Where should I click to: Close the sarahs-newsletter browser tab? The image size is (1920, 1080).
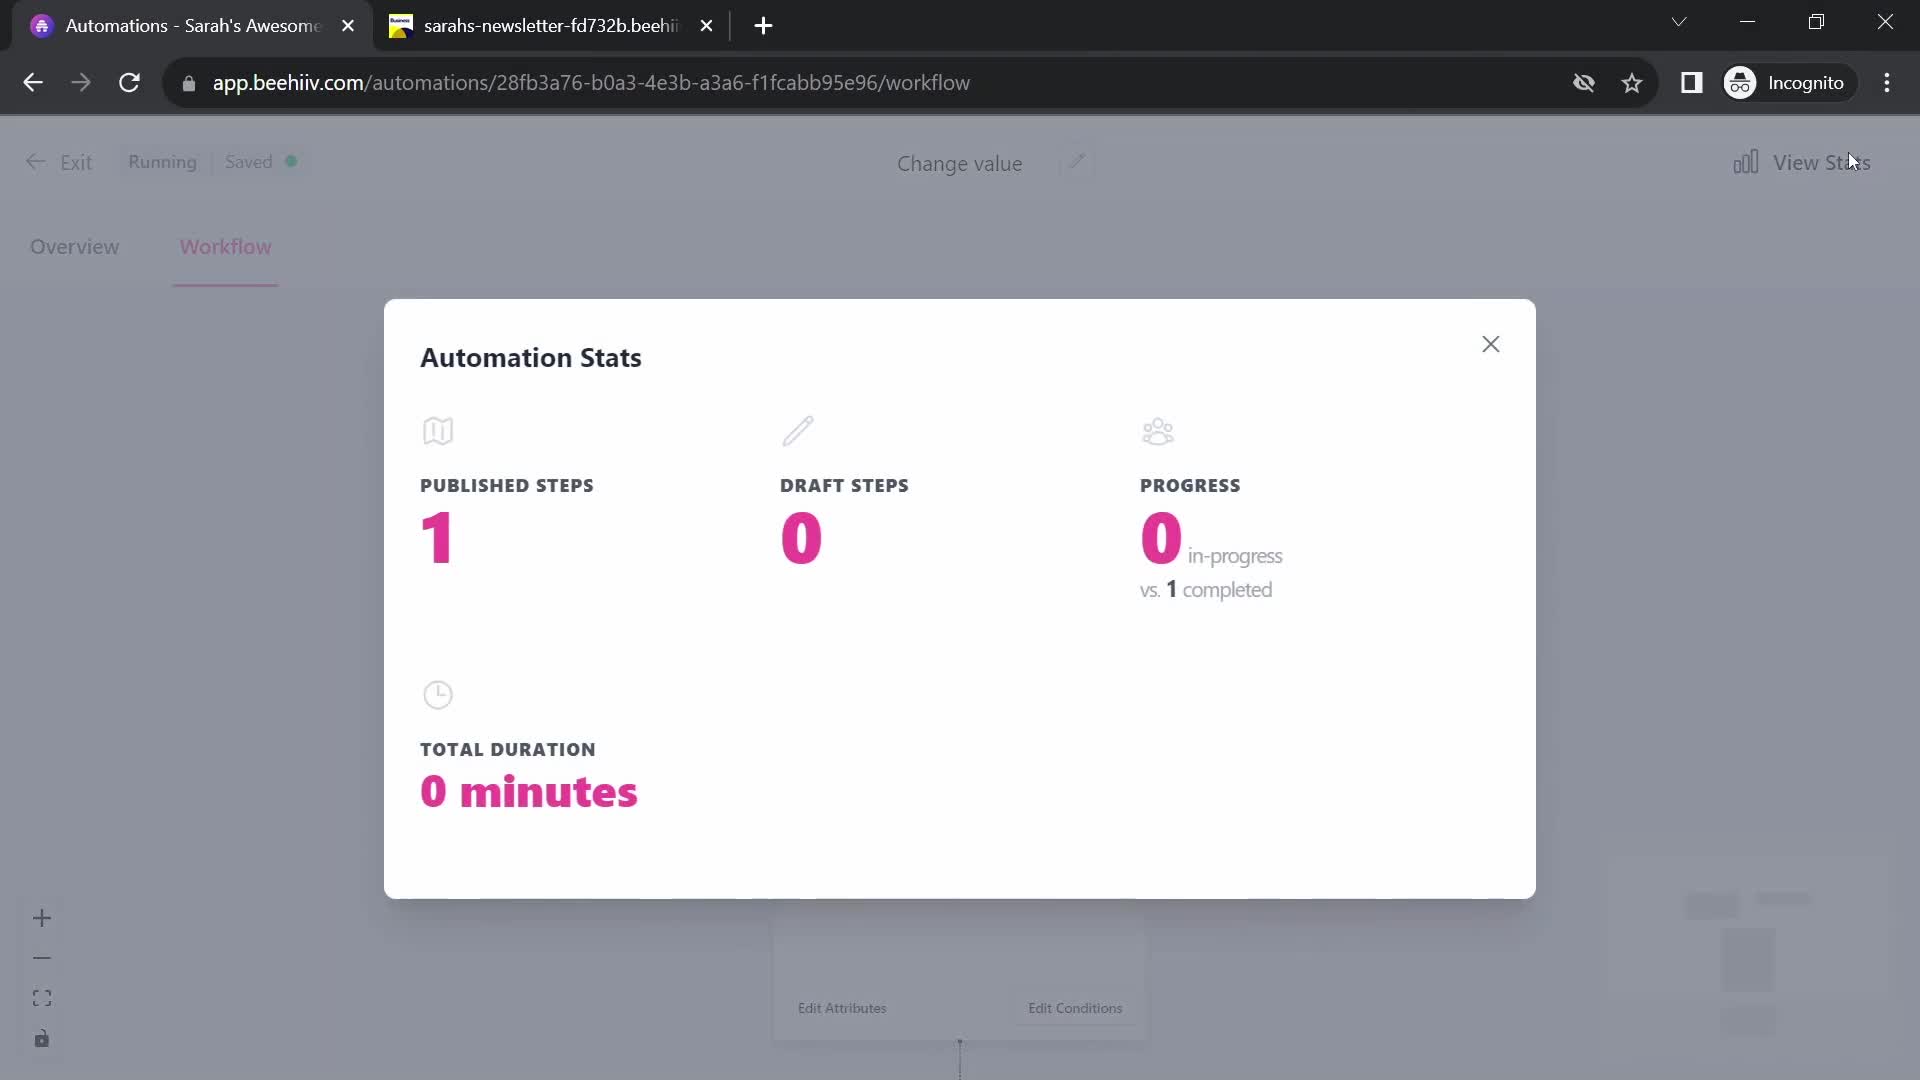click(706, 26)
